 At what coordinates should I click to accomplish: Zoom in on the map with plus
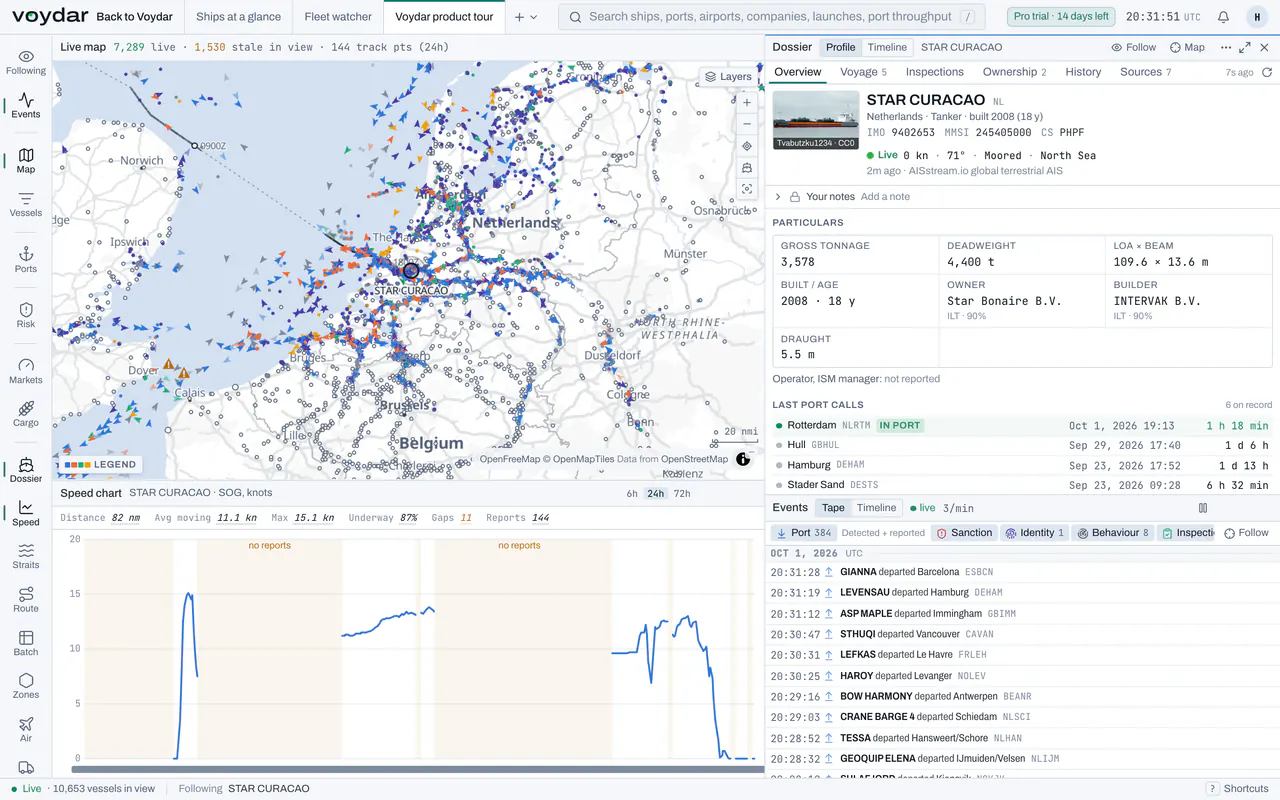coord(747,102)
